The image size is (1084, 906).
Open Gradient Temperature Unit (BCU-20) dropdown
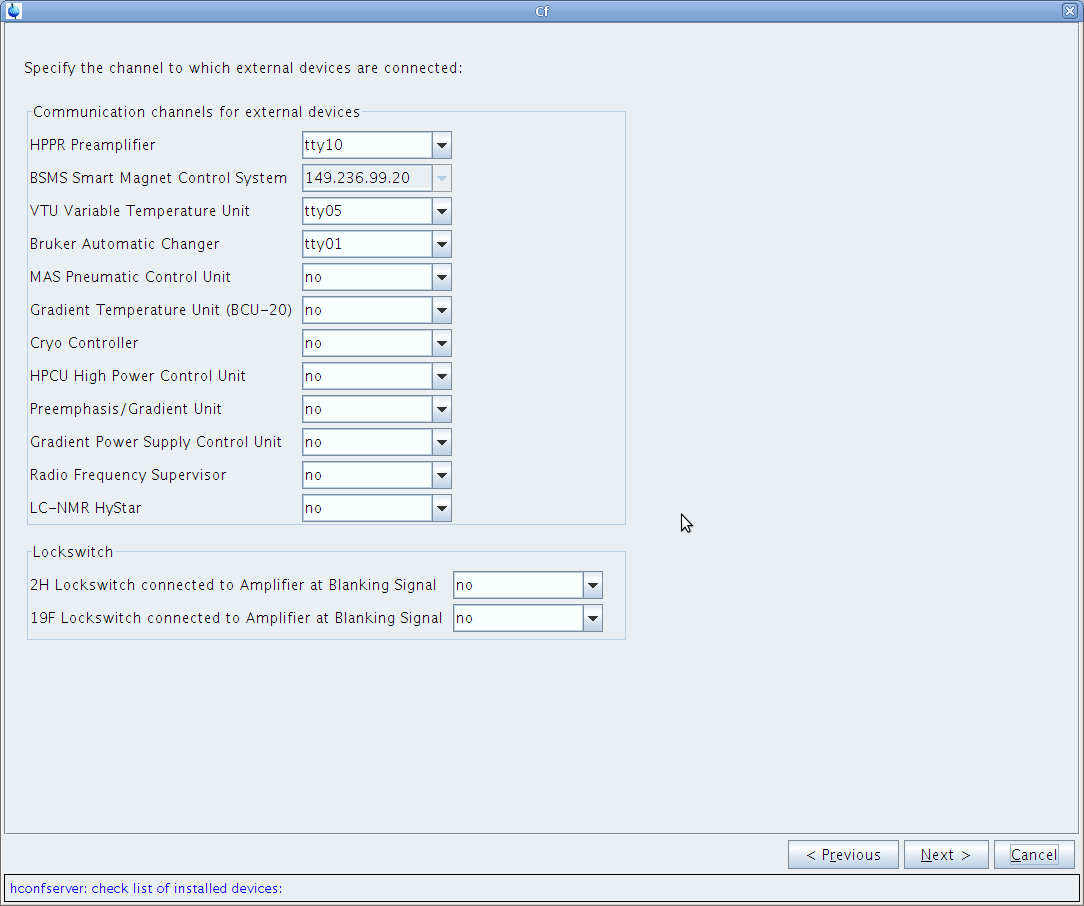click(x=442, y=310)
